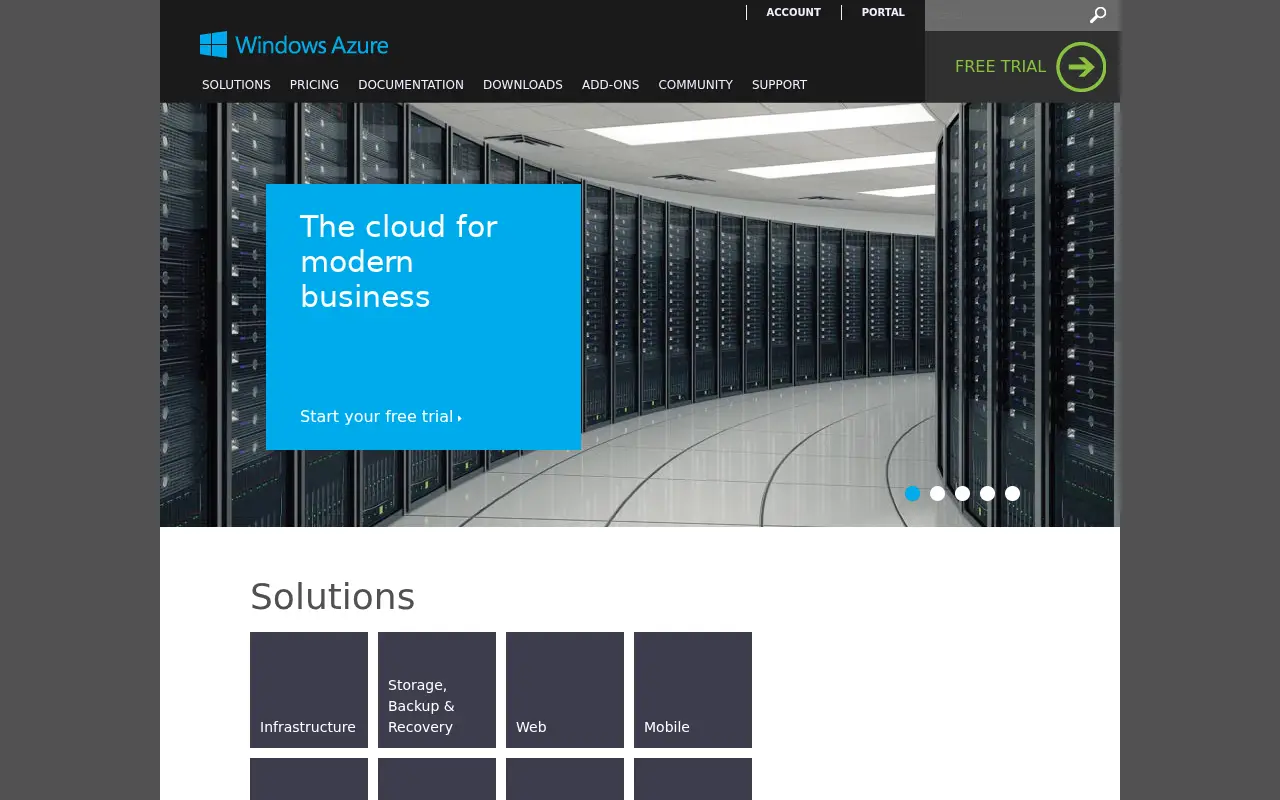Open the Storage, Backup & Recovery tile
This screenshot has height=800, width=1280.
tap(437, 690)
